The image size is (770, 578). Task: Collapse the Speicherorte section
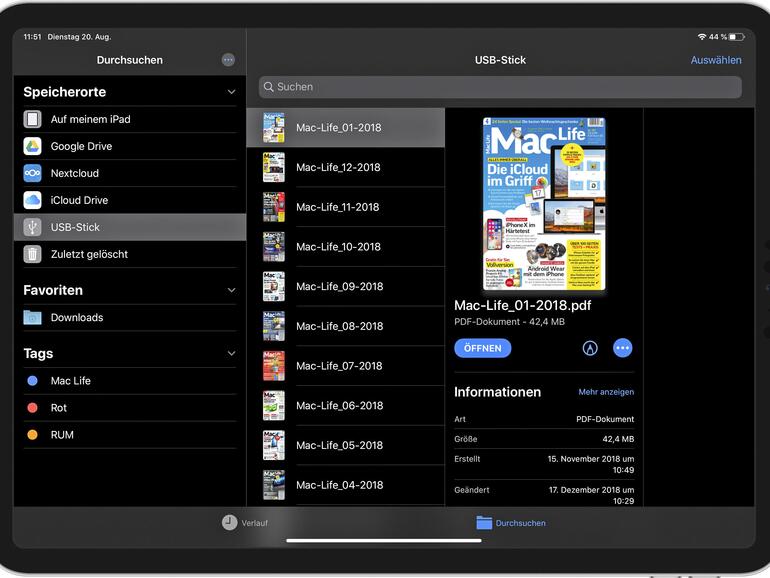(231, 92)
